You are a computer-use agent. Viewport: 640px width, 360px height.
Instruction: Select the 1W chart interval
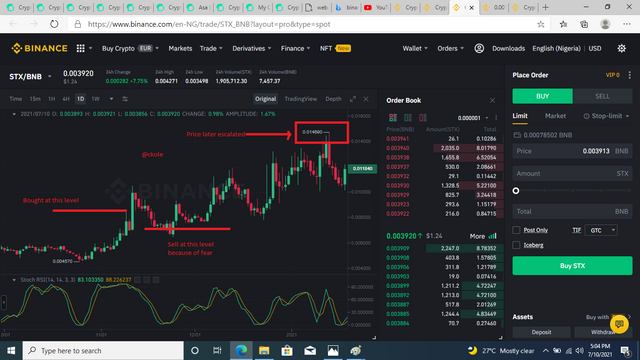pyautogui.click(x=95, y=99)
